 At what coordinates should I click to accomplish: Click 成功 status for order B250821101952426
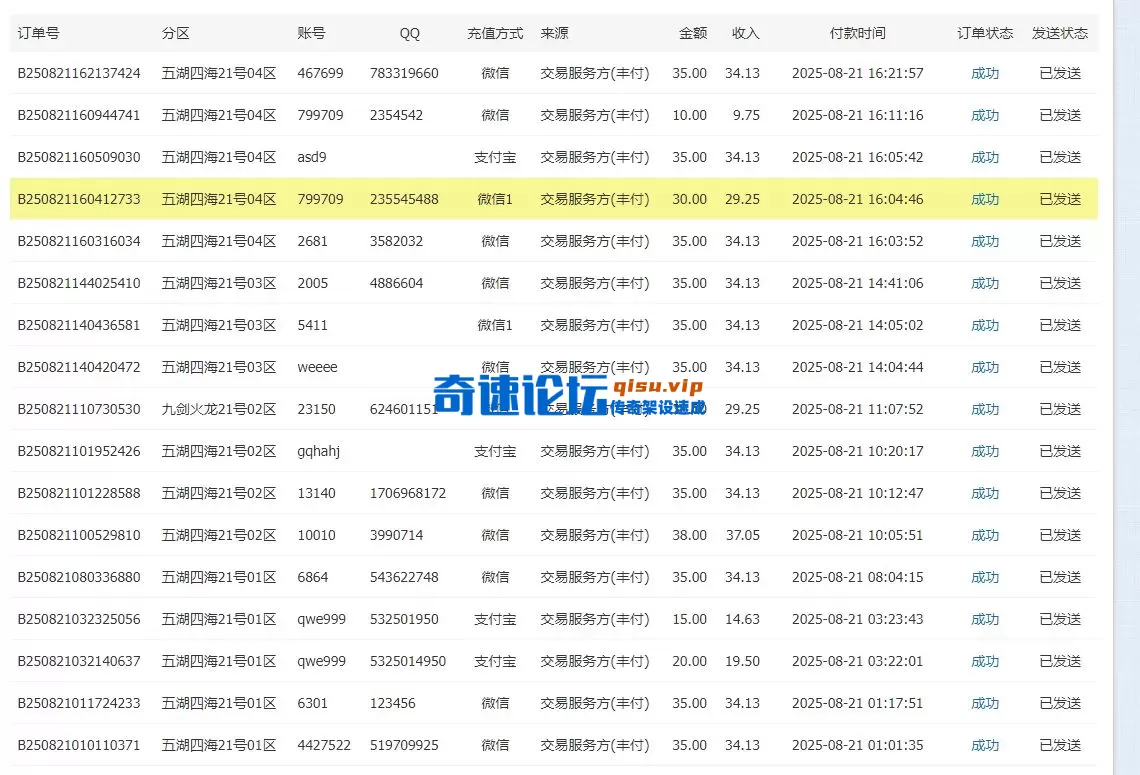click(984, 451)
